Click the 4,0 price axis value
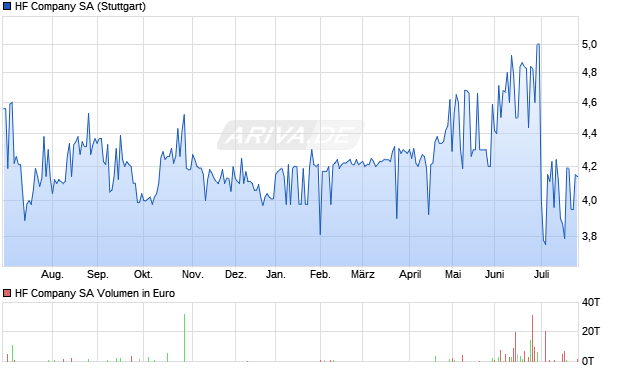 589,200
